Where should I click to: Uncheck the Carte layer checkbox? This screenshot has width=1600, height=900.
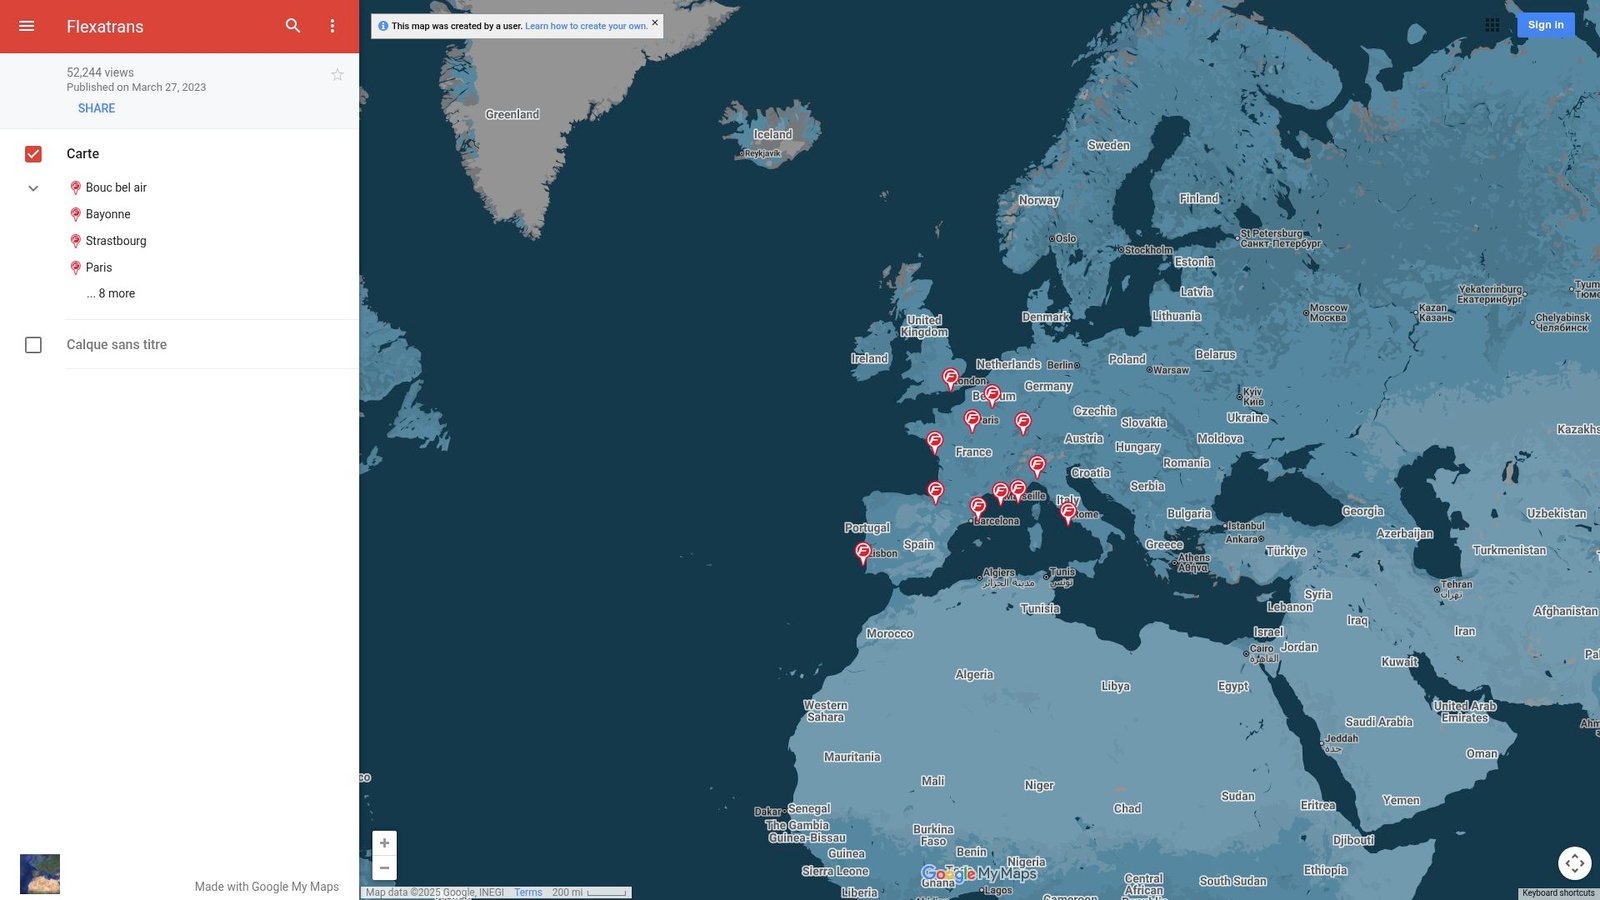(x=33, y=154)
